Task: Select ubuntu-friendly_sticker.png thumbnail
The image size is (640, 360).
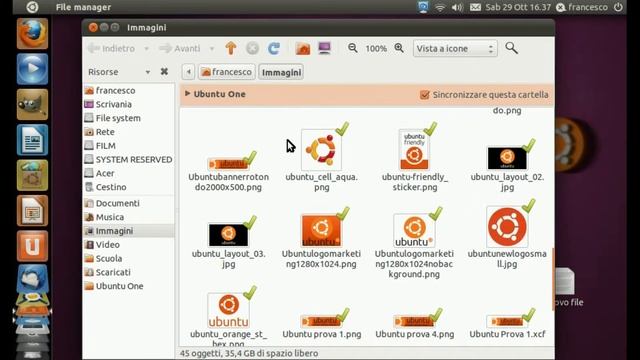Action: (414, 149)
